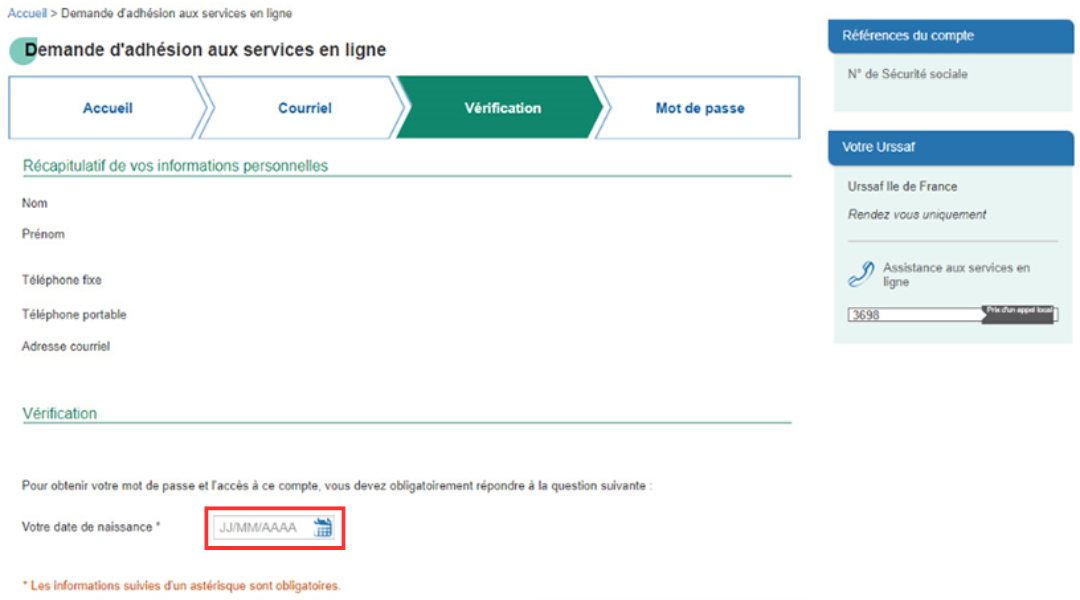1080x600 pixels.
Task: Select the Vérification step tab
Action: coord(502,108)
